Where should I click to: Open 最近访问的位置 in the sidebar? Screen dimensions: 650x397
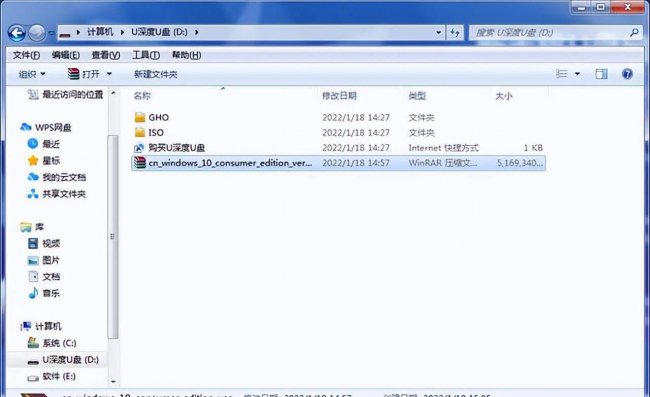point(65,94)
